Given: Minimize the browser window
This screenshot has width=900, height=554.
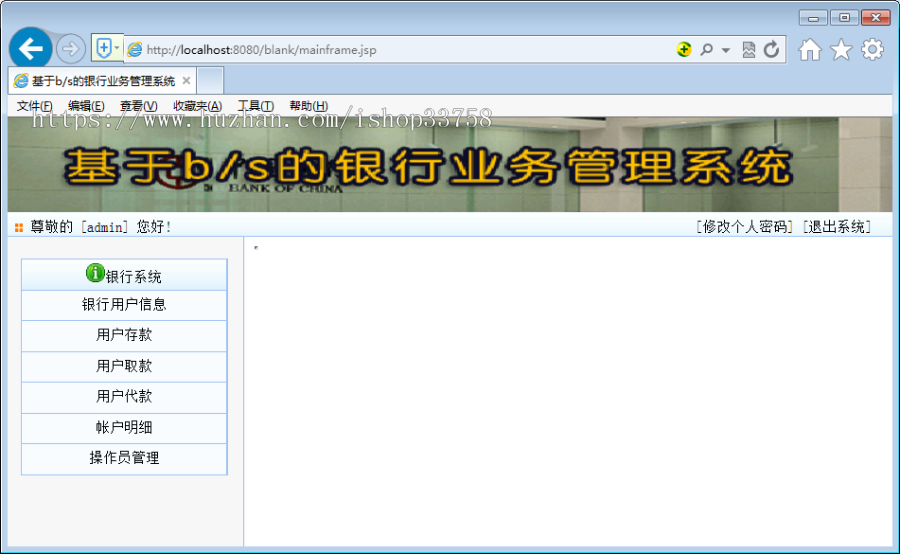Looking at the screenshot, I should (813, 18).
